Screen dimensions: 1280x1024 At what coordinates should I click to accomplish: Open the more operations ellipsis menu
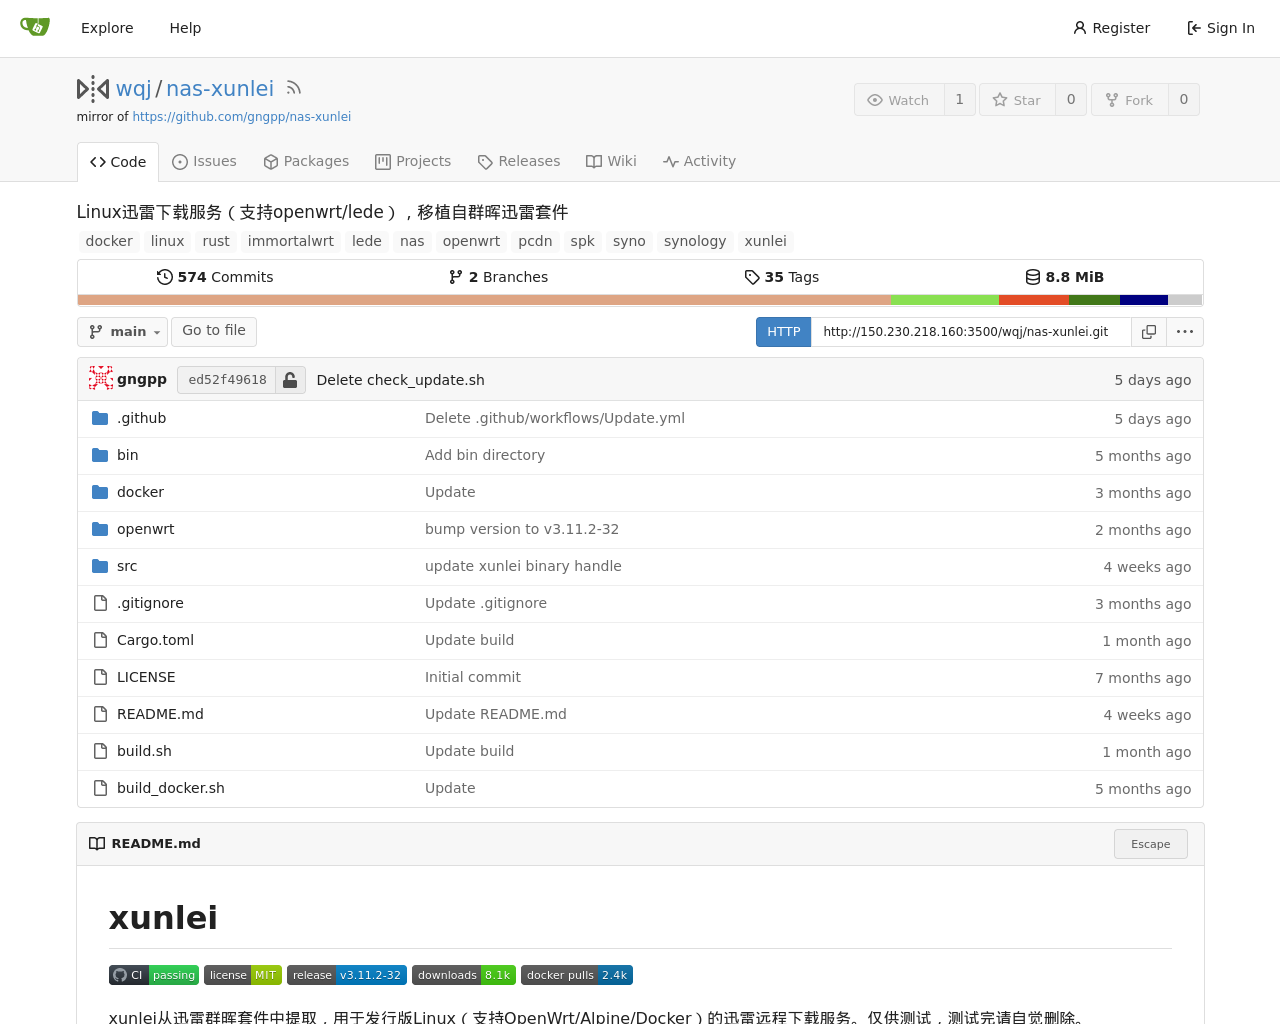click(1185, 332)
